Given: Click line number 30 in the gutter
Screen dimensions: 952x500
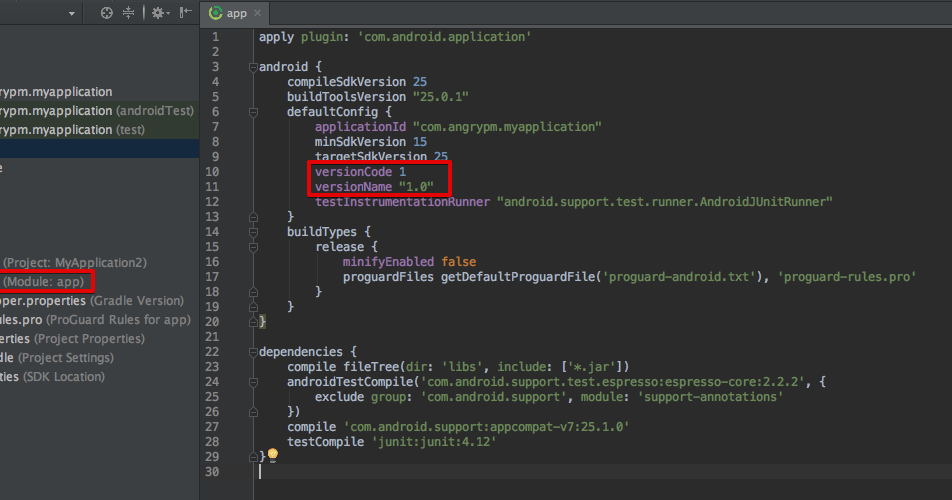Looking at the screenshot, I should 212,472.
